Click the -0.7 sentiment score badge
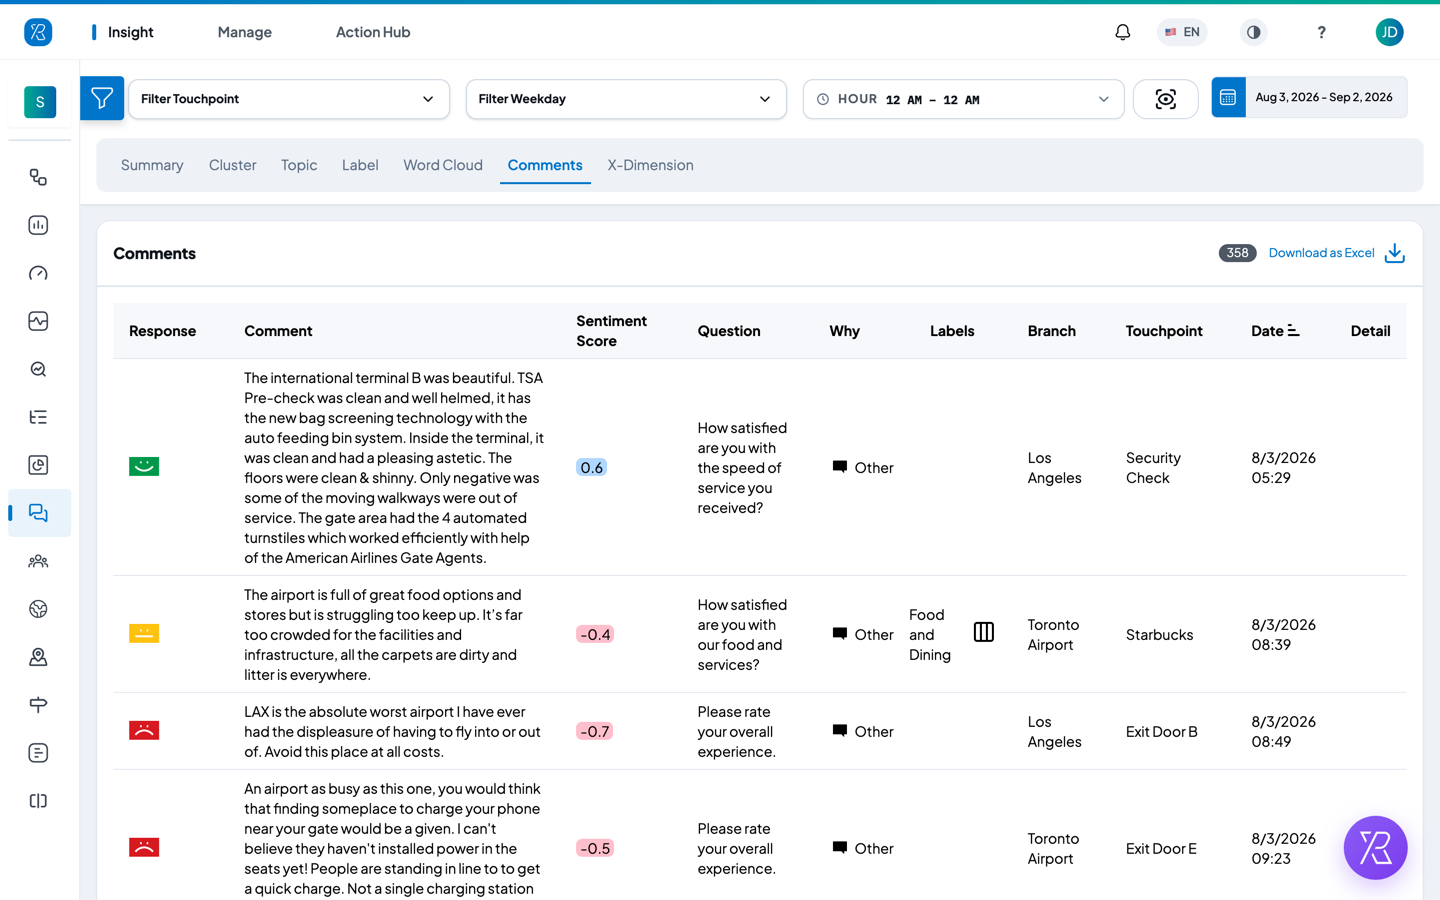Image resolution: width=1440 pixels, height=900 pixels. [x=595, y=731]
